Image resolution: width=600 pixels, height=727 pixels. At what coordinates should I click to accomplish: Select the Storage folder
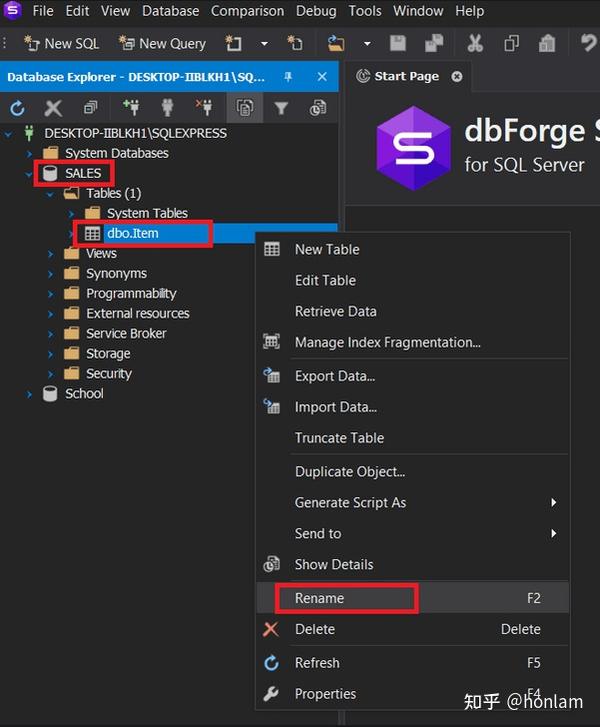point(108,353)
